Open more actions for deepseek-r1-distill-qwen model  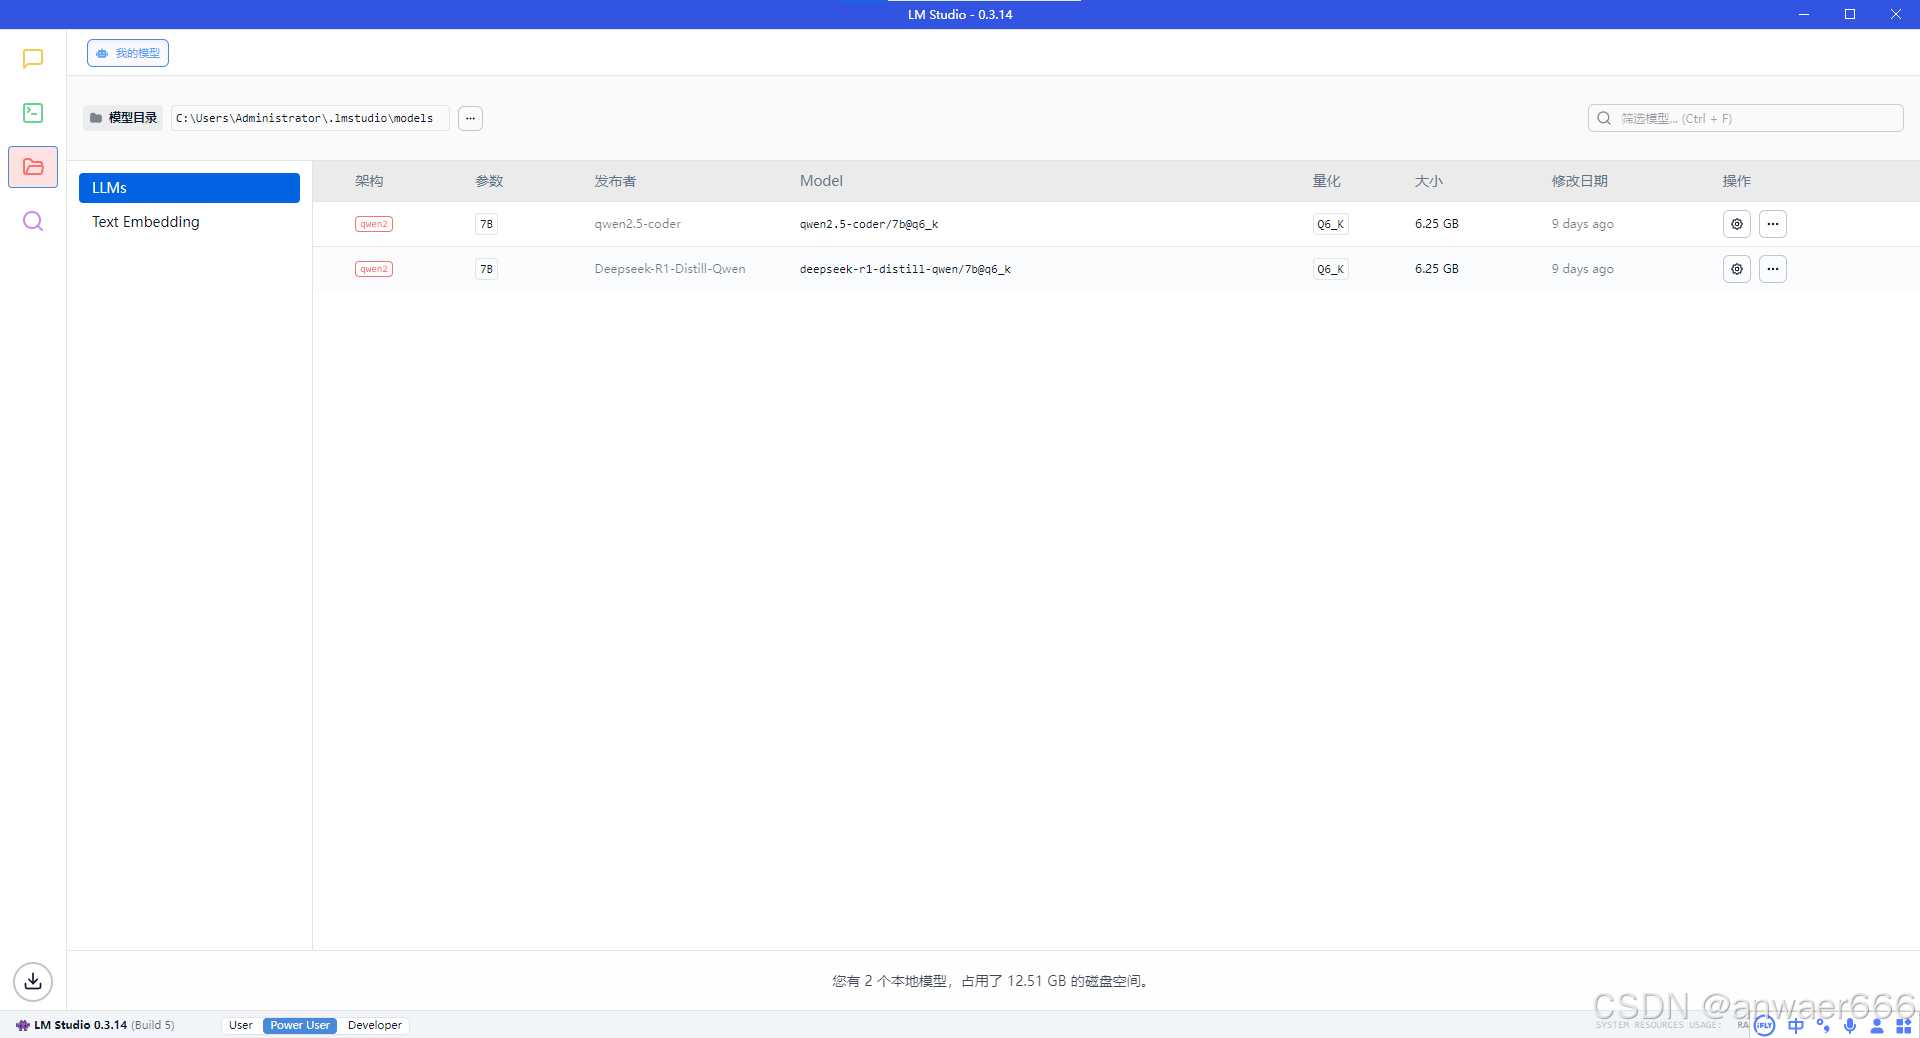[x=1773, y=269]
